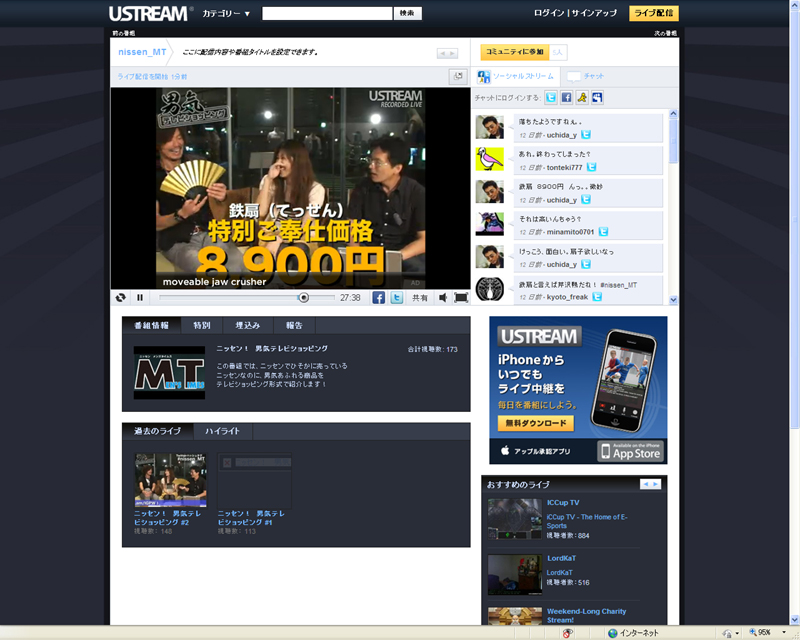Log in to chat with the MySpace icon

(x=597, y=98)
